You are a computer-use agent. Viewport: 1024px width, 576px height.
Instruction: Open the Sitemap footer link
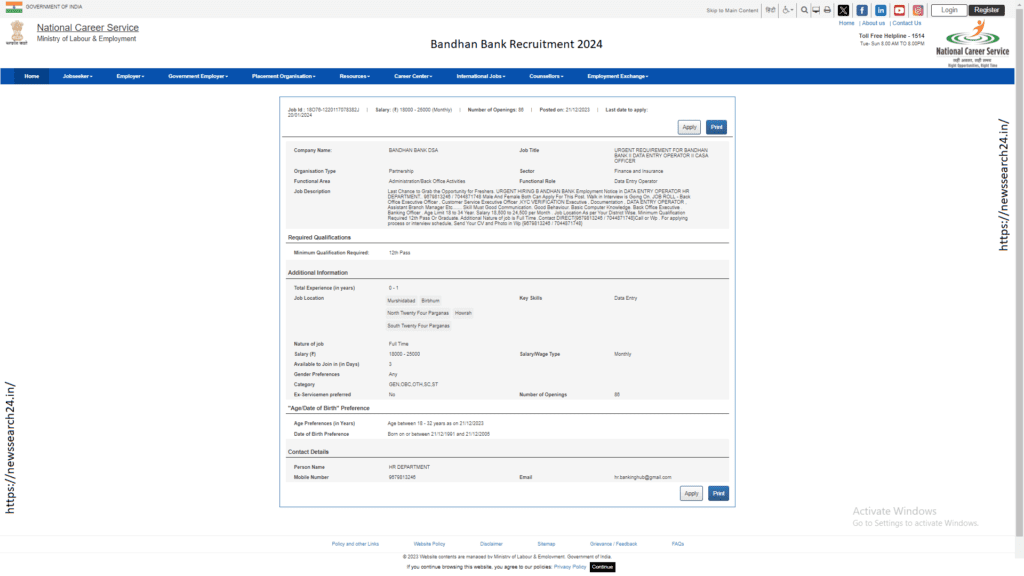point(546,544)
